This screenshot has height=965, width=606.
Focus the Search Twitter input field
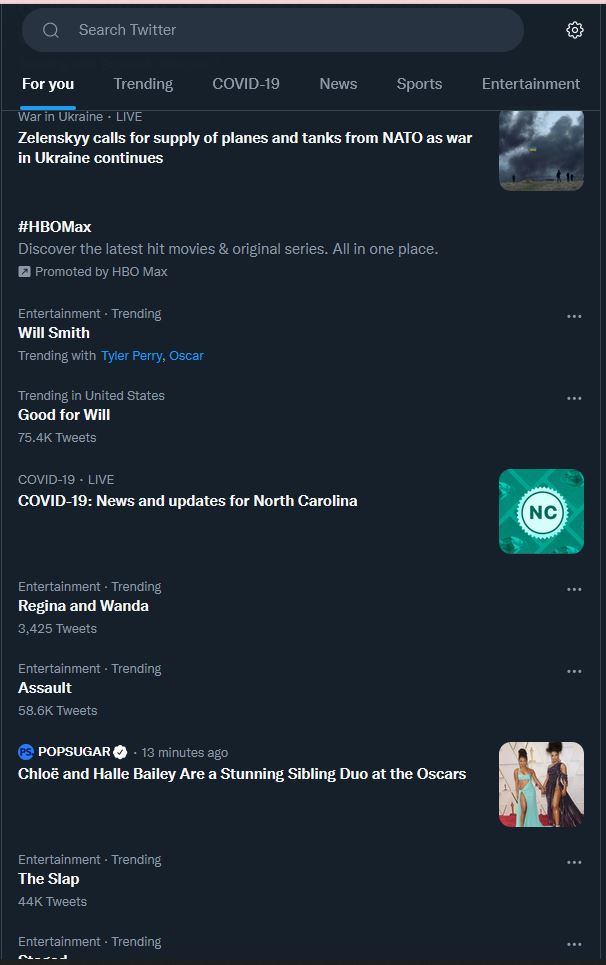coord(290,30)
